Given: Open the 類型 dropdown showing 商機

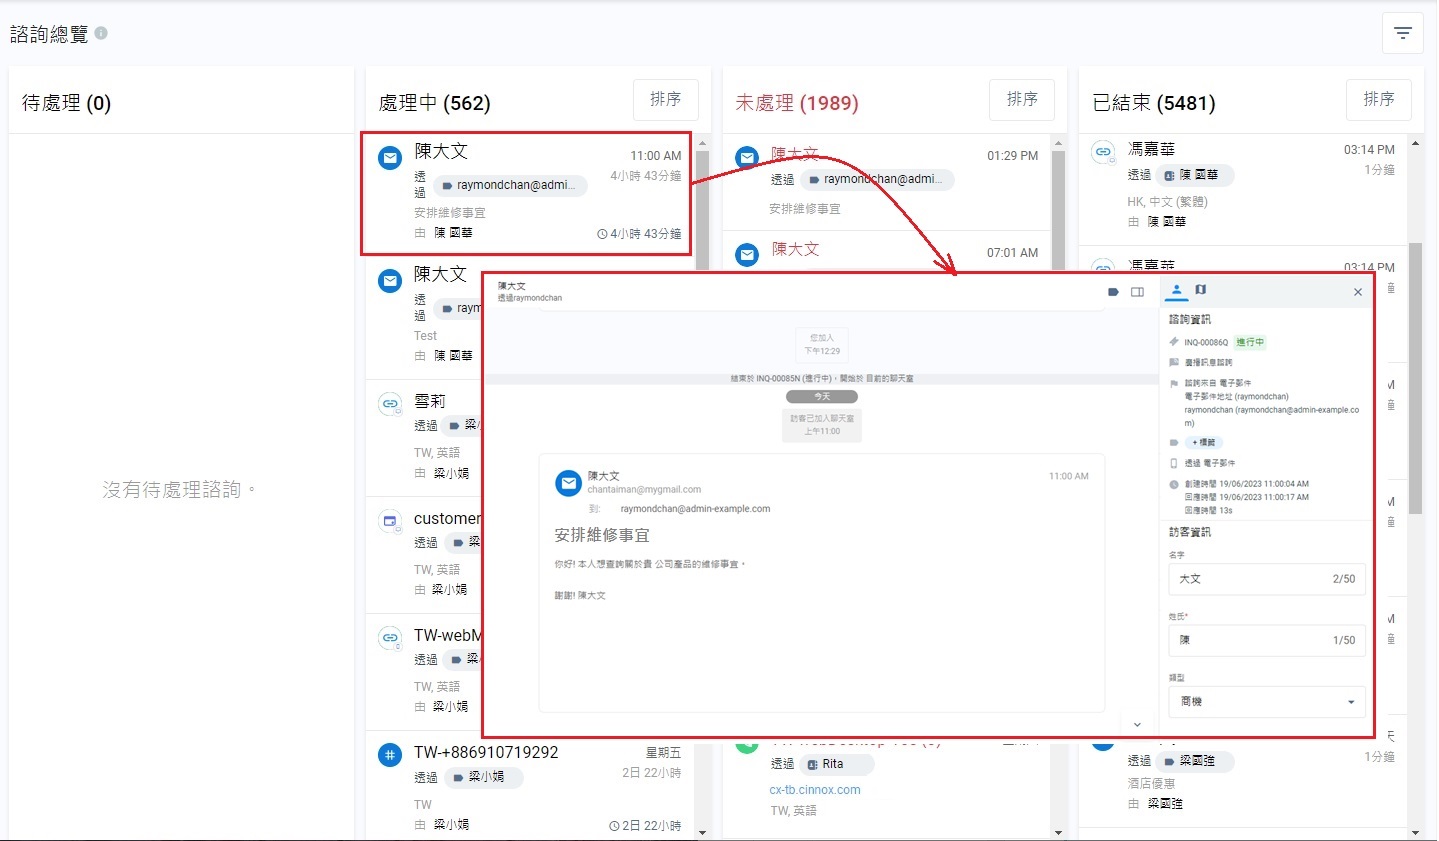Looking at the screenshot, I should pos(1266,702).
